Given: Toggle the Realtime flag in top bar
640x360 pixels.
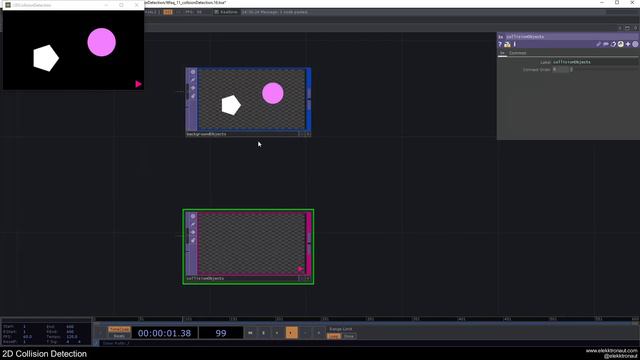Looking at the screenshot, I should 226,12.
